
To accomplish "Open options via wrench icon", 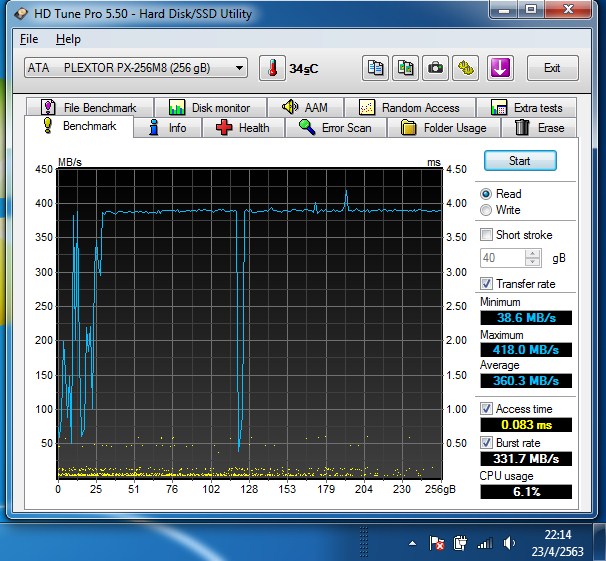I will [x=465, y=68].
